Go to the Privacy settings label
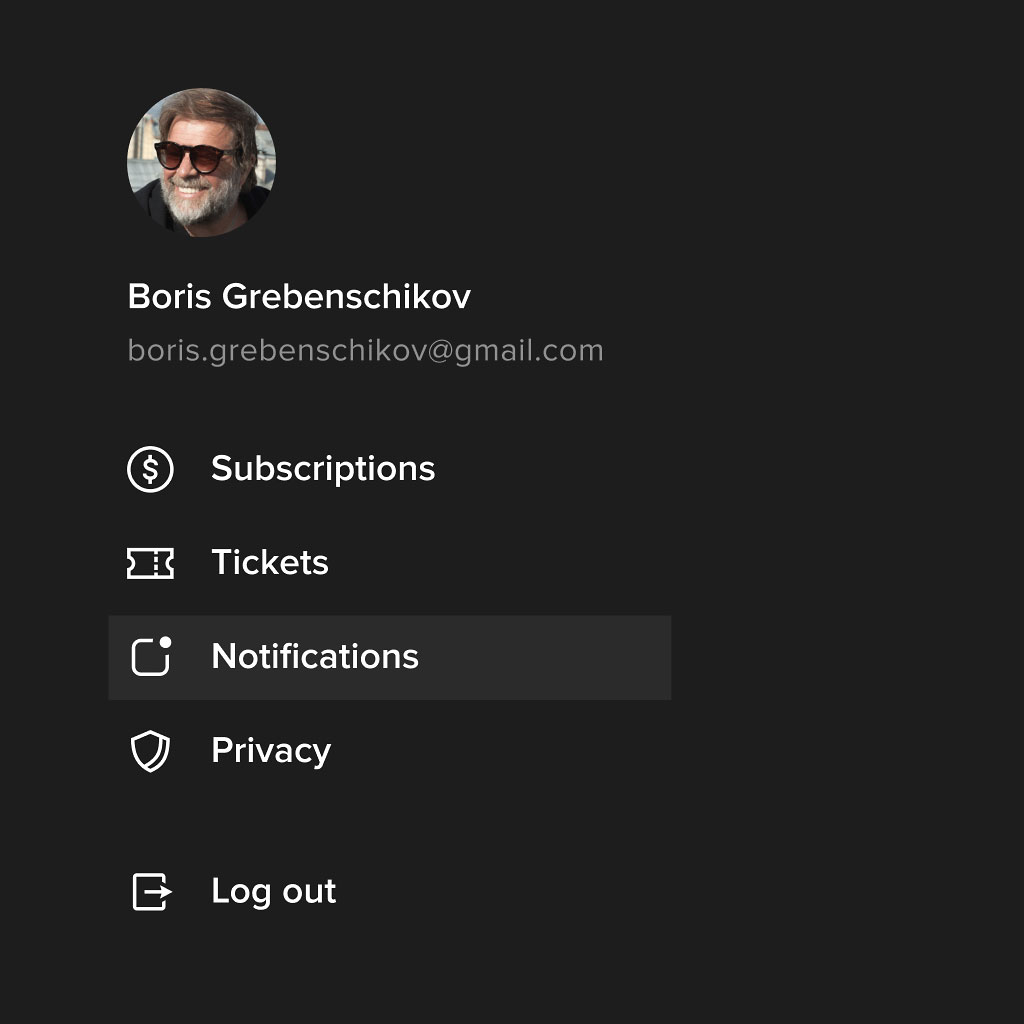This screenshot has width=1024, height=1024. 271,751
